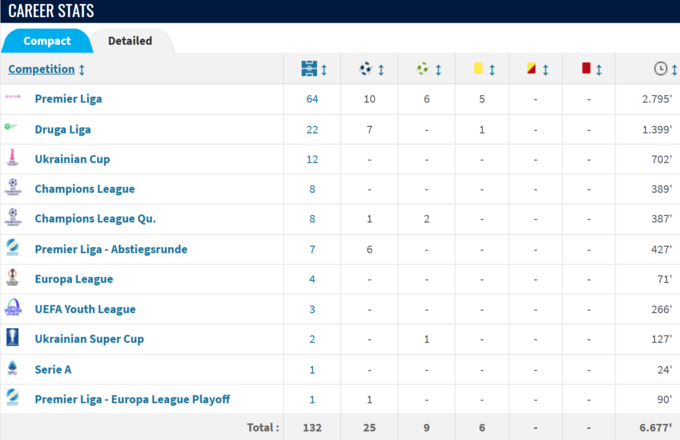The image size is (680, 440).
Task: Open the Detailed tab
Action: tap(130, 41)
